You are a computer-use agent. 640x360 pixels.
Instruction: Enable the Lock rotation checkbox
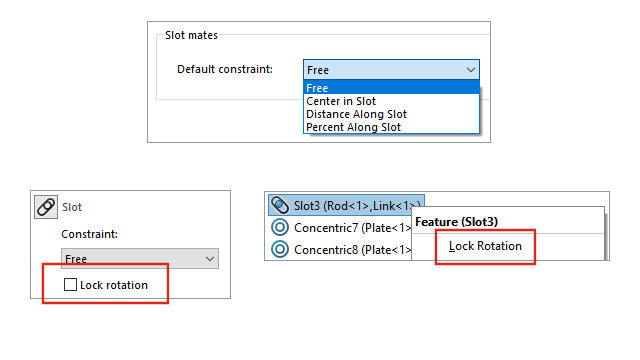pyautogui.click(x=70, y=284)
